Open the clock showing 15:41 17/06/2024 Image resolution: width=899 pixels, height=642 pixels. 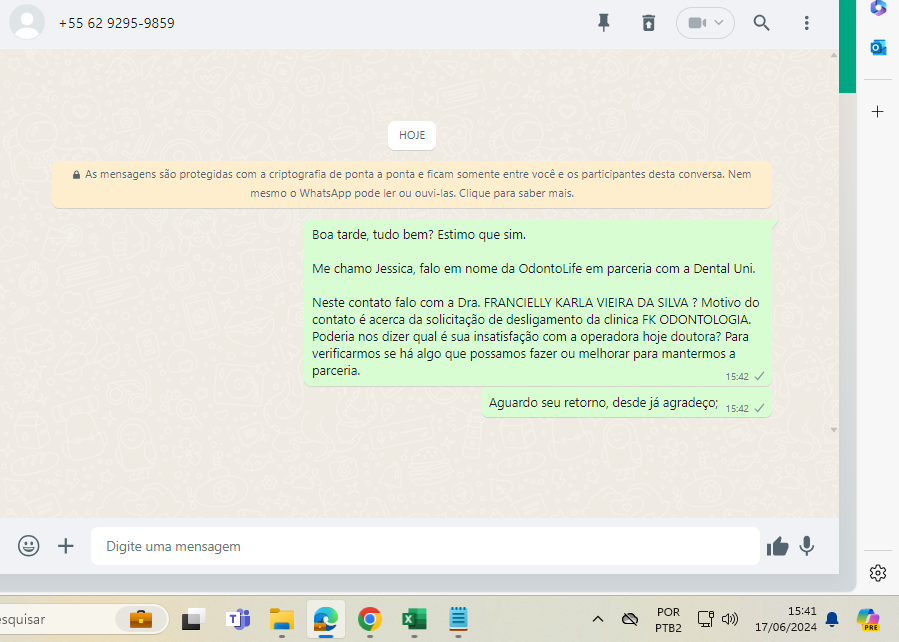tap(785, 619)
